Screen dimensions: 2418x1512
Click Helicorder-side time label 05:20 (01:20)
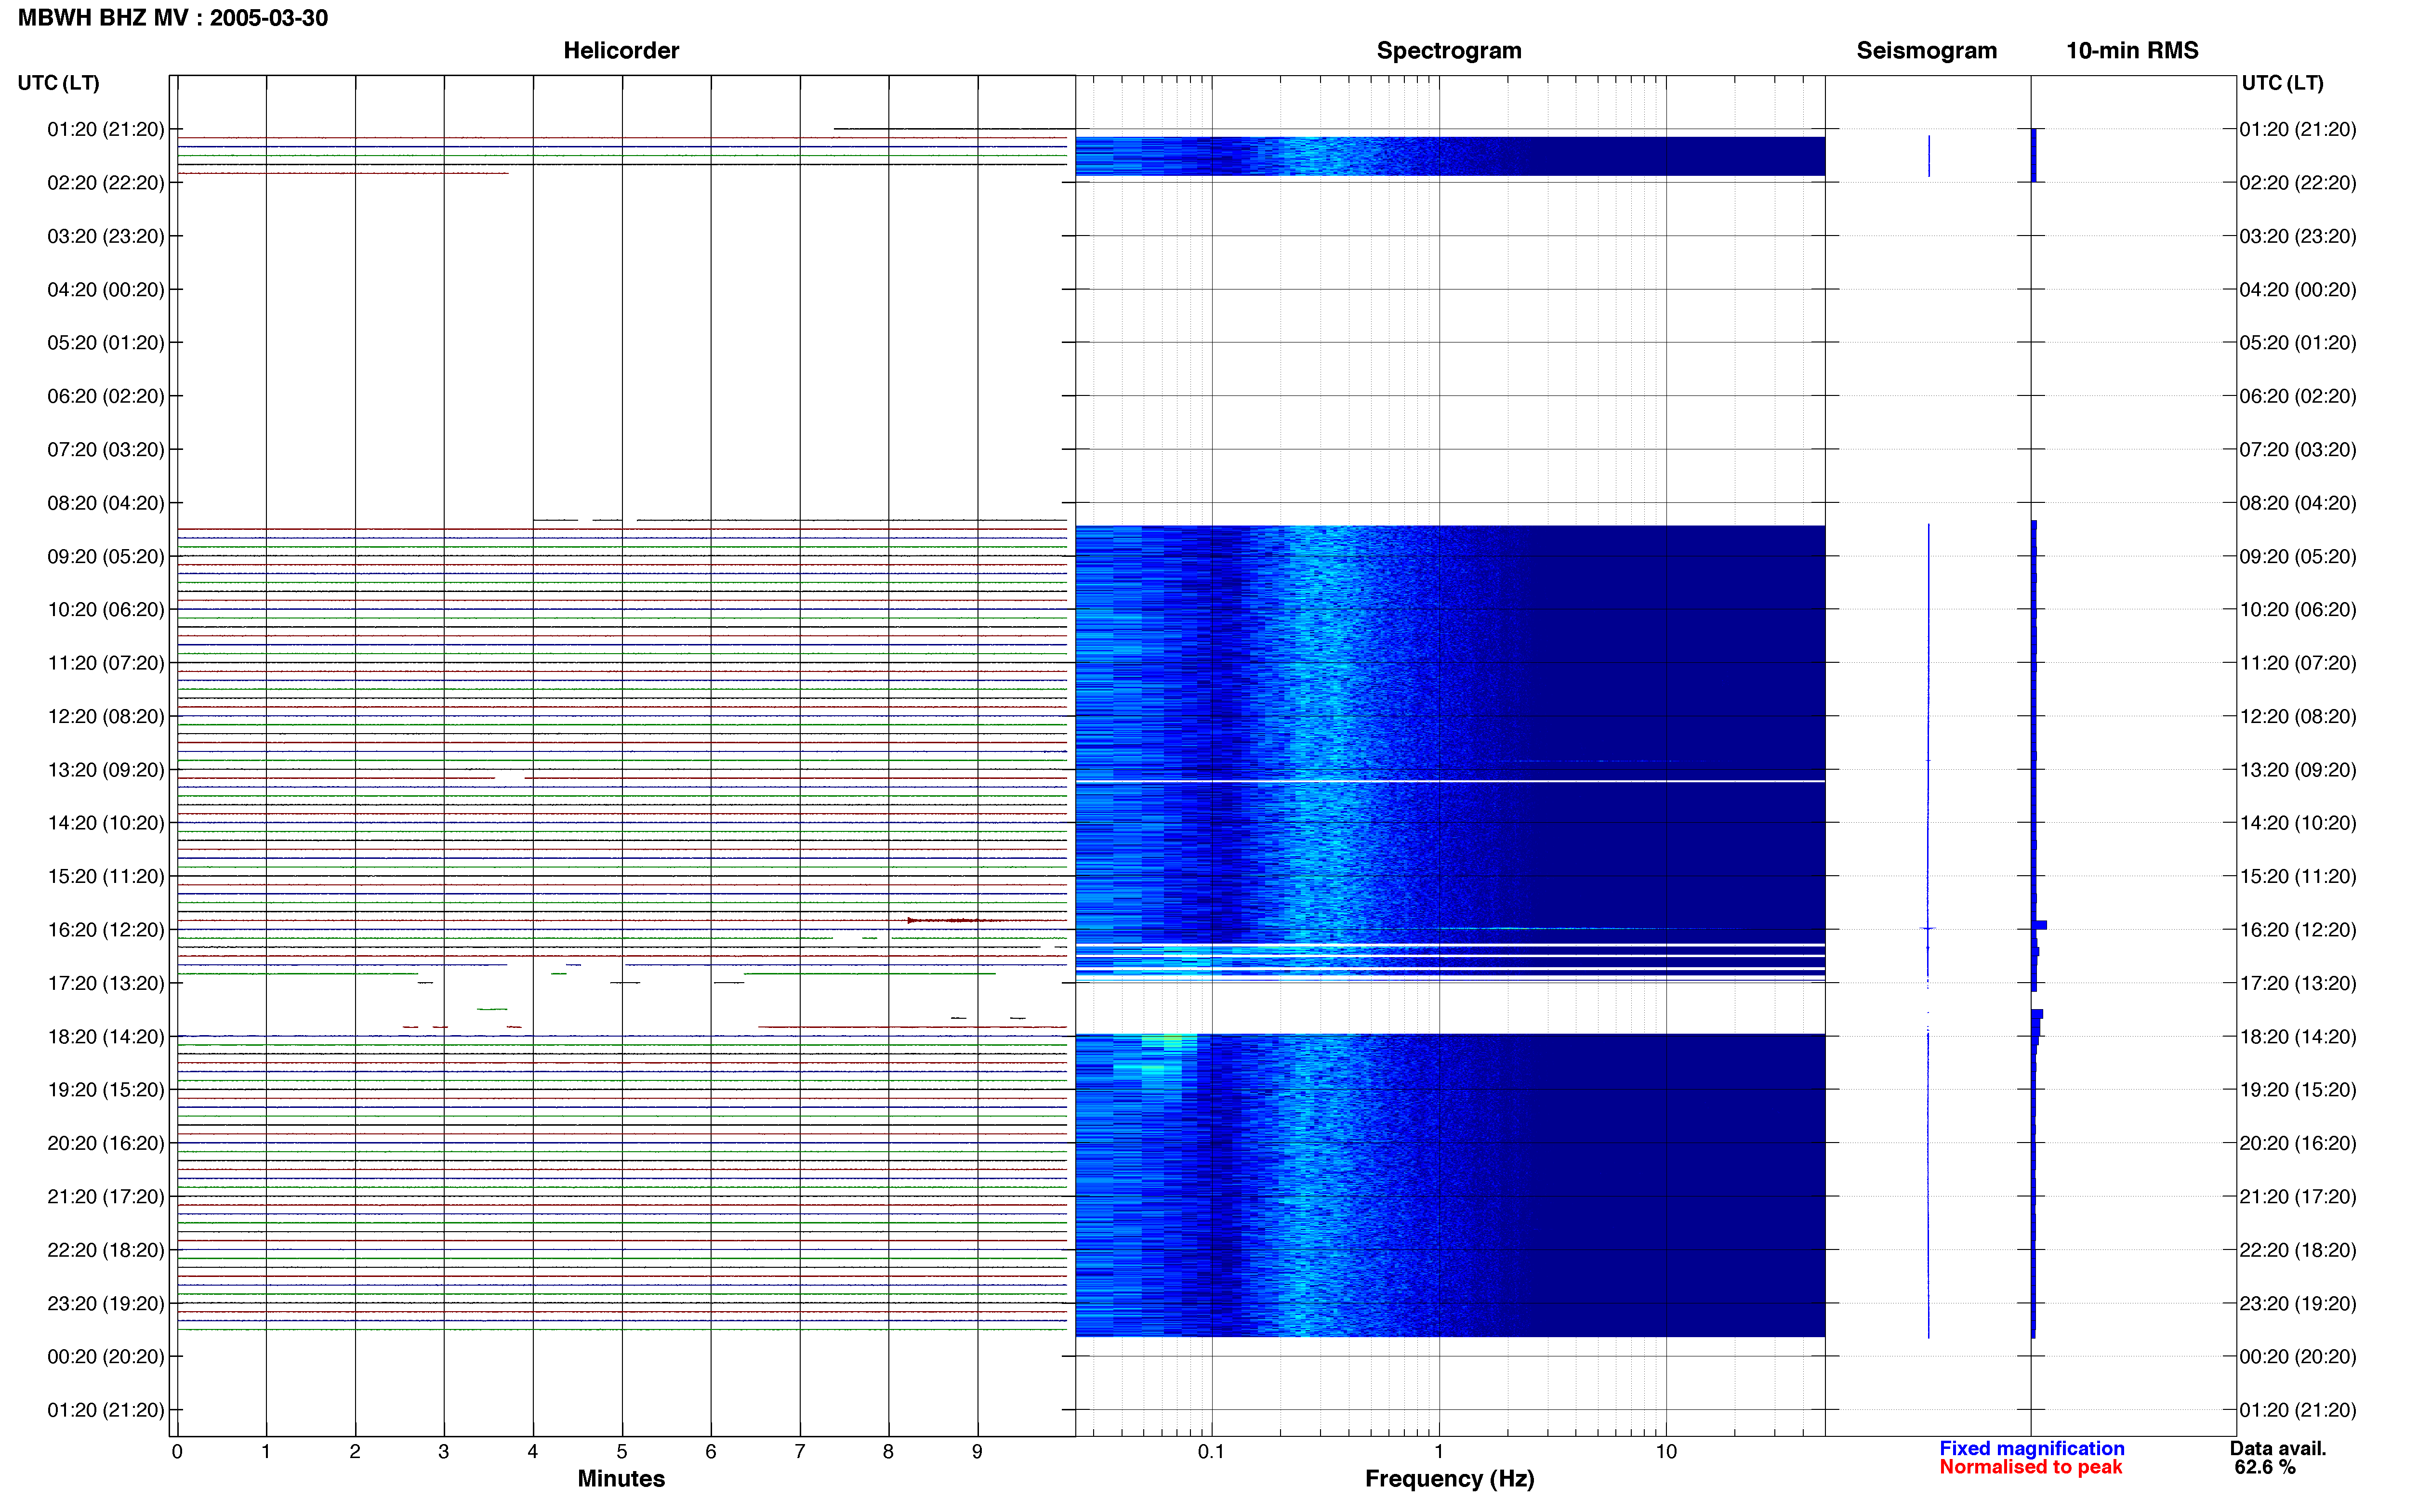(106, 343)
